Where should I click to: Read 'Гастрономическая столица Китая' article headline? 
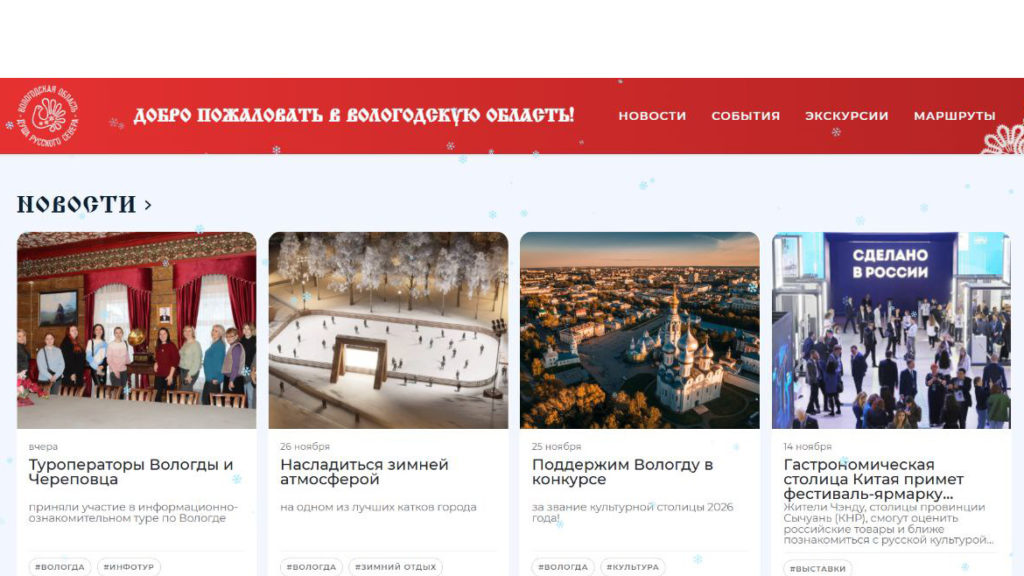tap(873, 479)
